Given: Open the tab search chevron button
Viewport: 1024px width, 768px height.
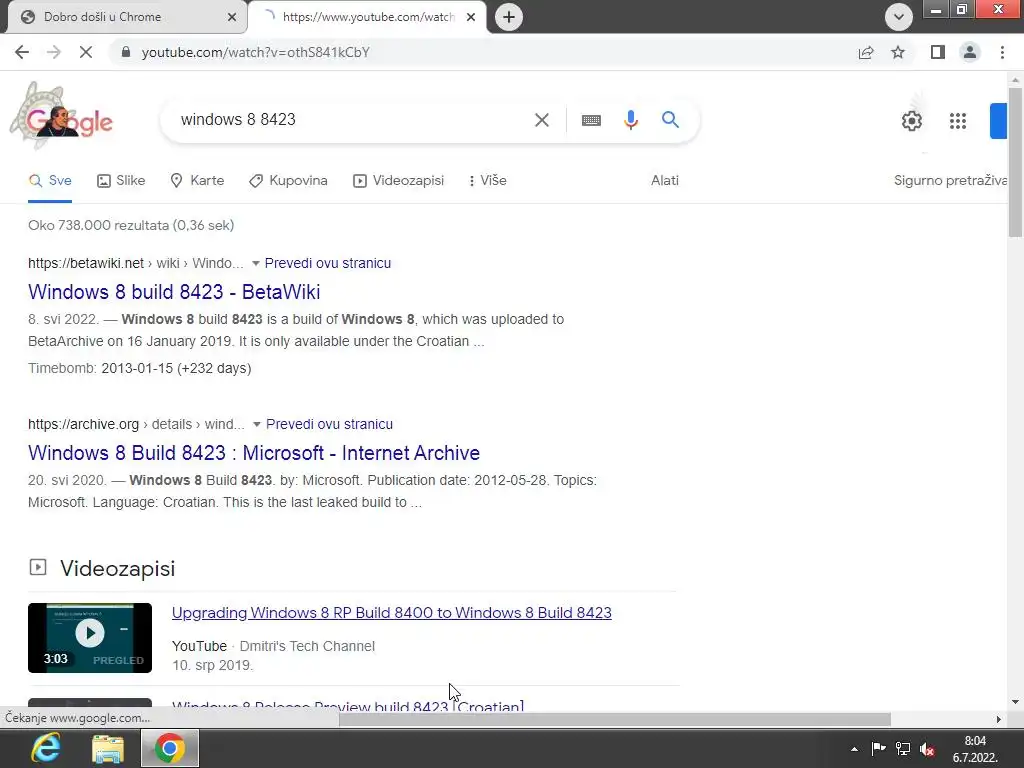Looking at the screenshot, I should tap(899, 17).
